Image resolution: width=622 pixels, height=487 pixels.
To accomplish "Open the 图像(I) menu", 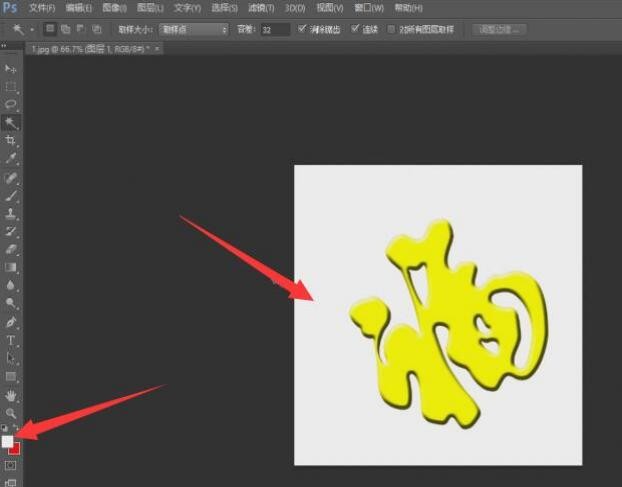I will [x=114, y=8].
